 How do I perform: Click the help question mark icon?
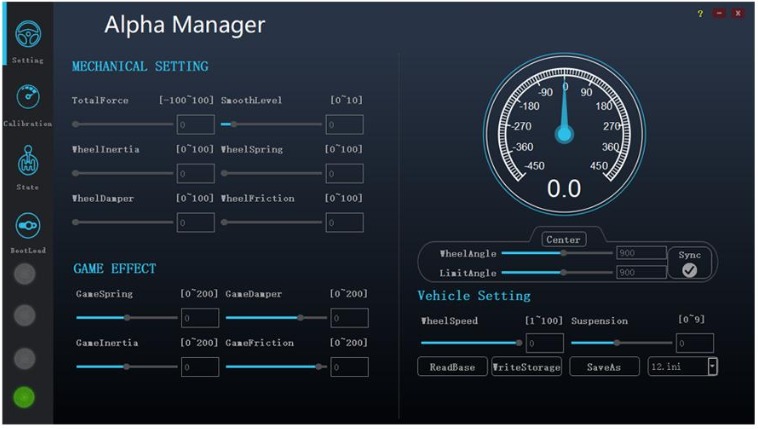700,13
